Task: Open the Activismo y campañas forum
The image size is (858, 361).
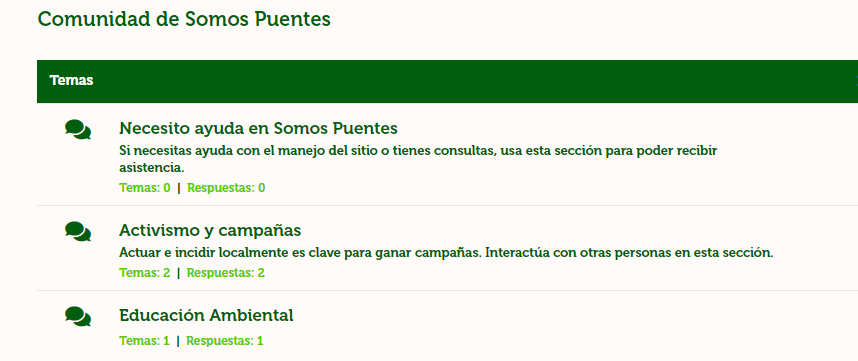Action: point(210,230)
